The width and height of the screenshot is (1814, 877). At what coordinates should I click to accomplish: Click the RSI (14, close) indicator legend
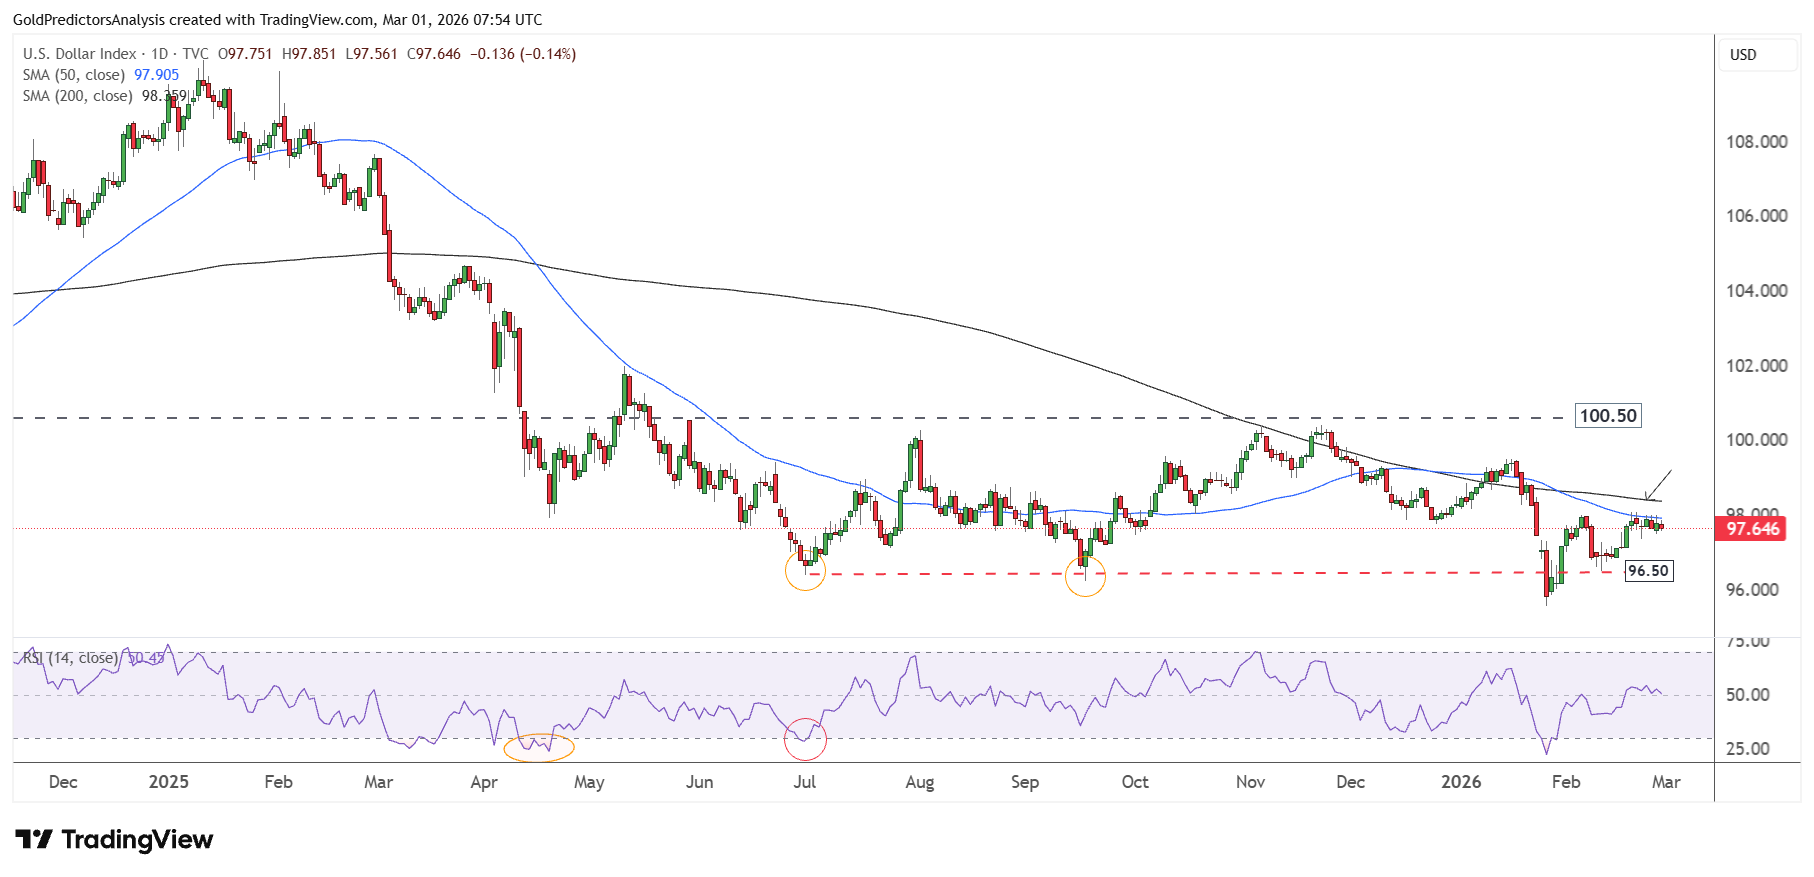70,658
